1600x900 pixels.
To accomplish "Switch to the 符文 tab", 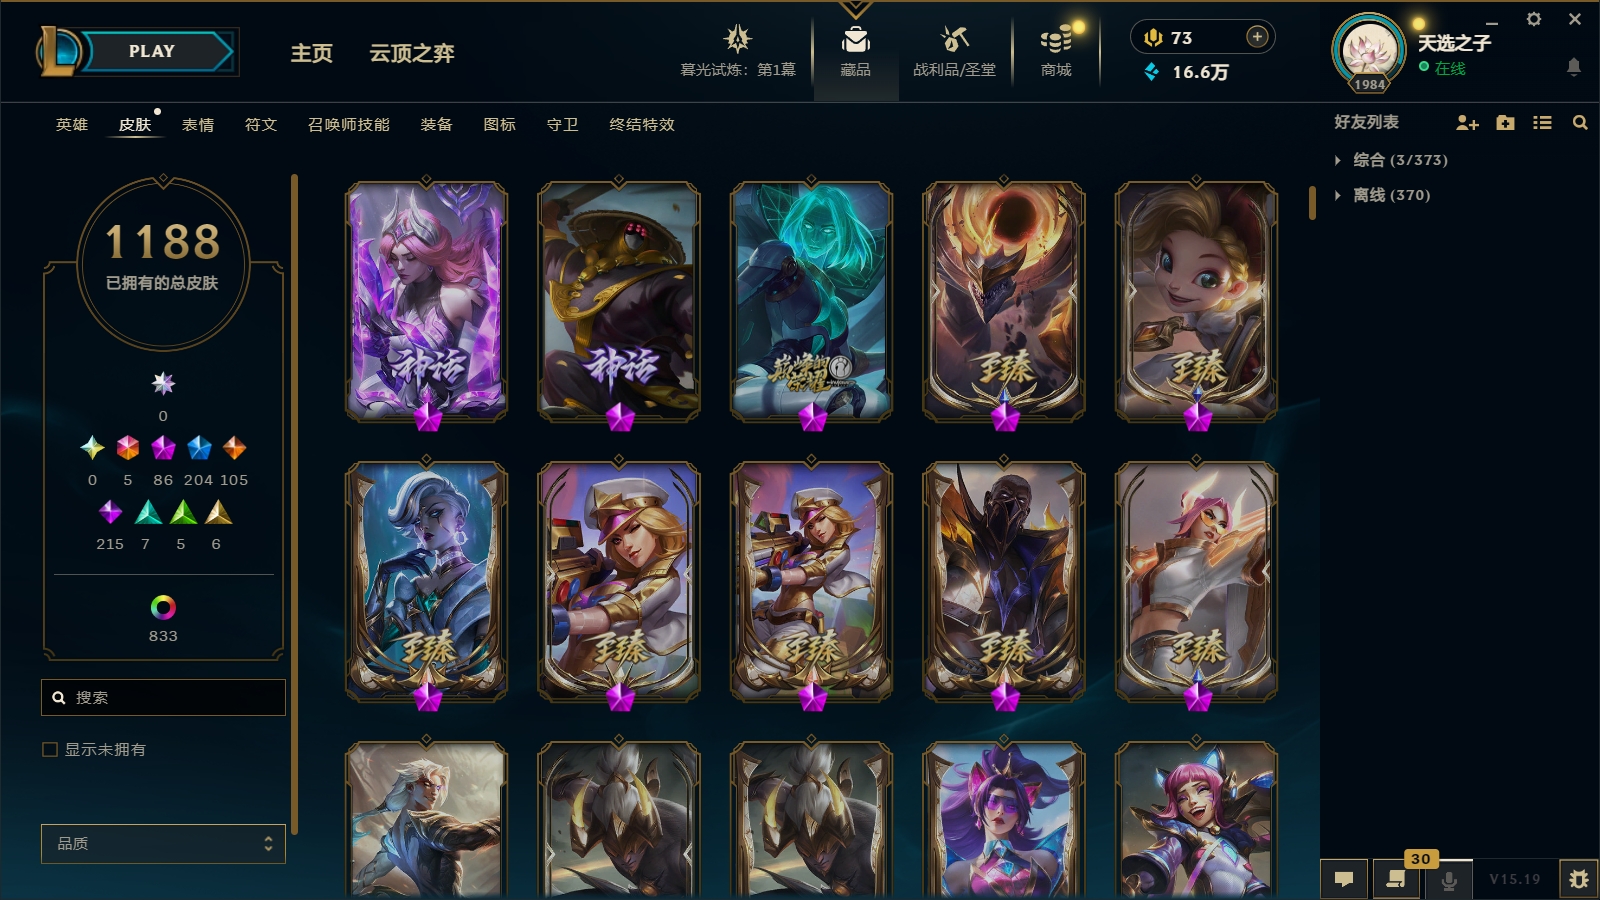I will [261, 125].
